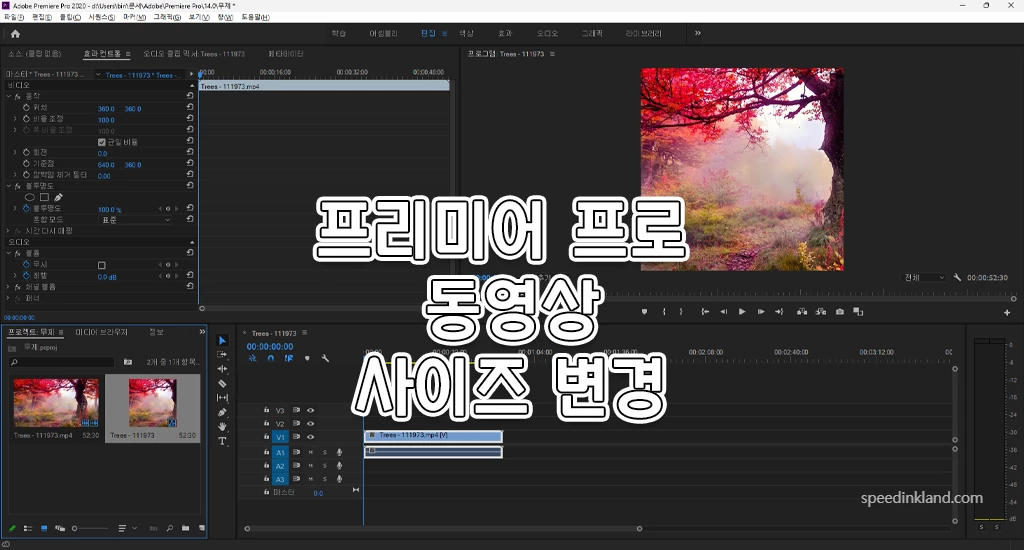Open the Blend Mode dropdown

pyautogui.click(x=136, y=220)
